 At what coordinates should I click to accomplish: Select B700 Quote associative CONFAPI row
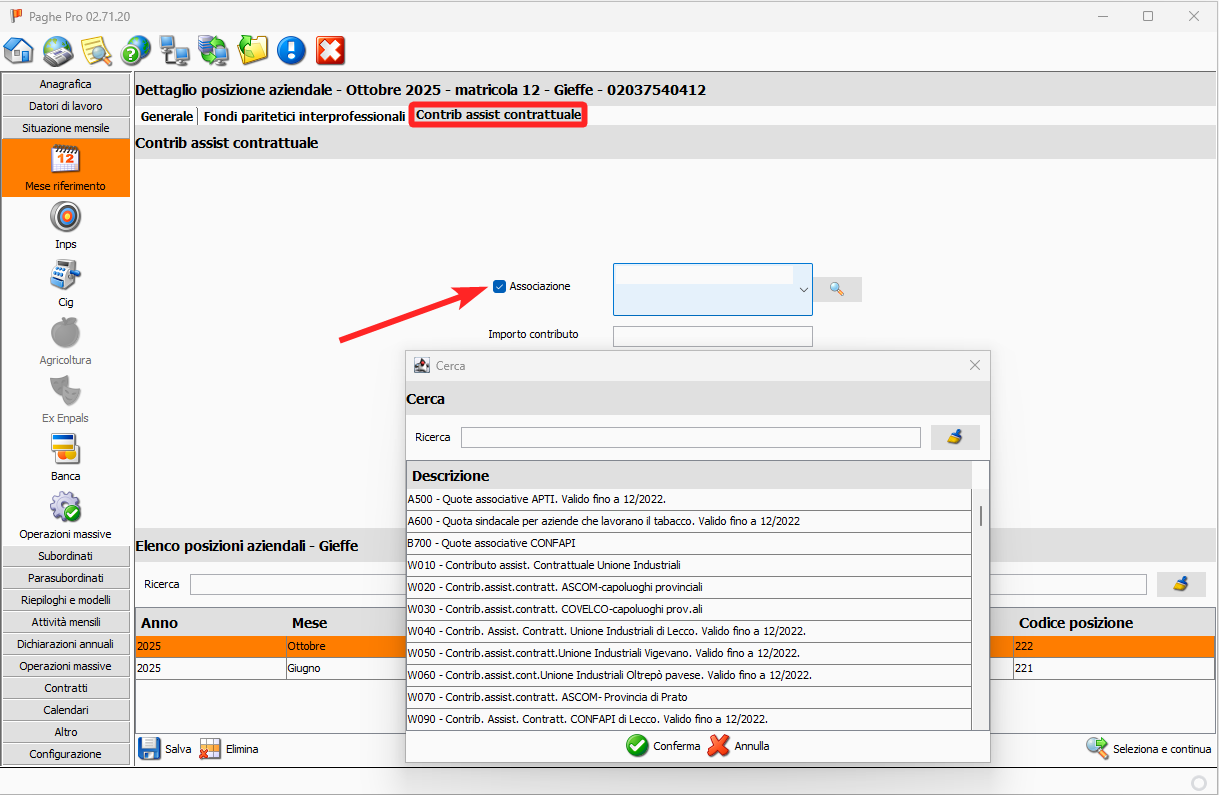(688, 543)
